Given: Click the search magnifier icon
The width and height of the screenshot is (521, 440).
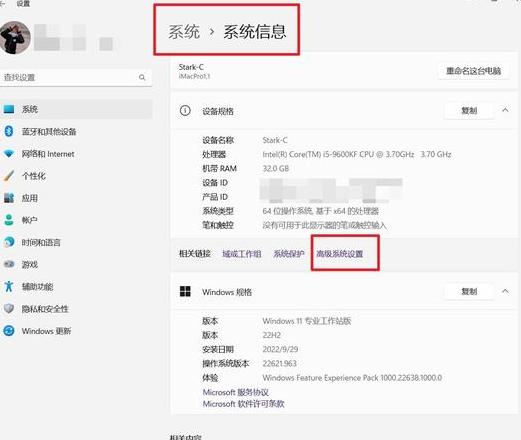Looking at the screenshot, I should point(142,77).
